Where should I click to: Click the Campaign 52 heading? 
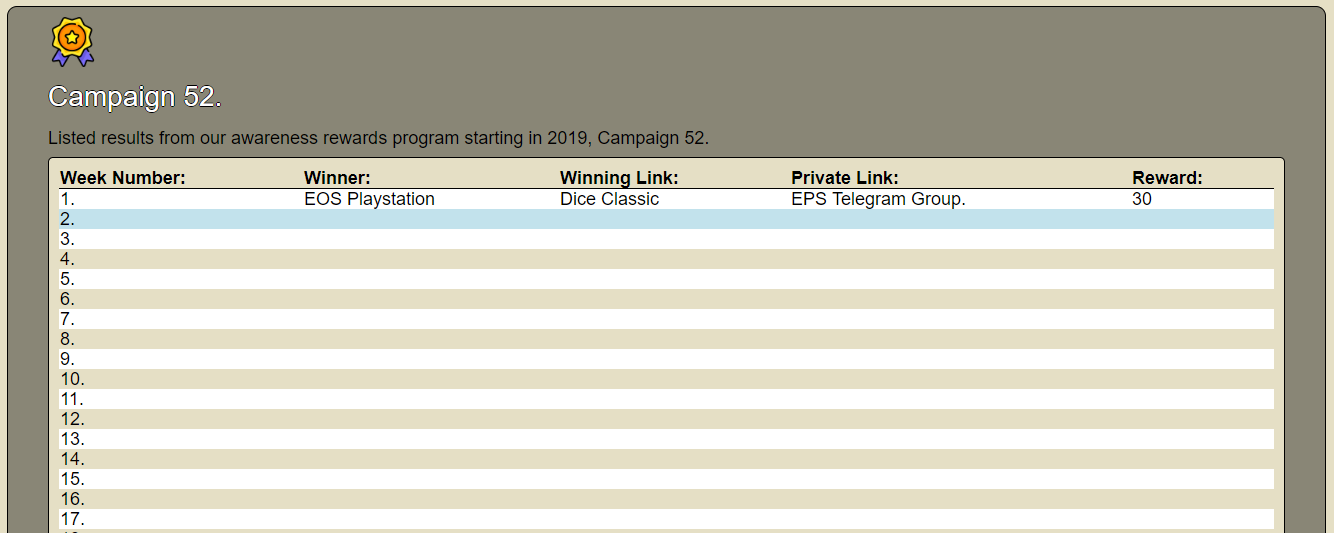click(x=135, y=97)
